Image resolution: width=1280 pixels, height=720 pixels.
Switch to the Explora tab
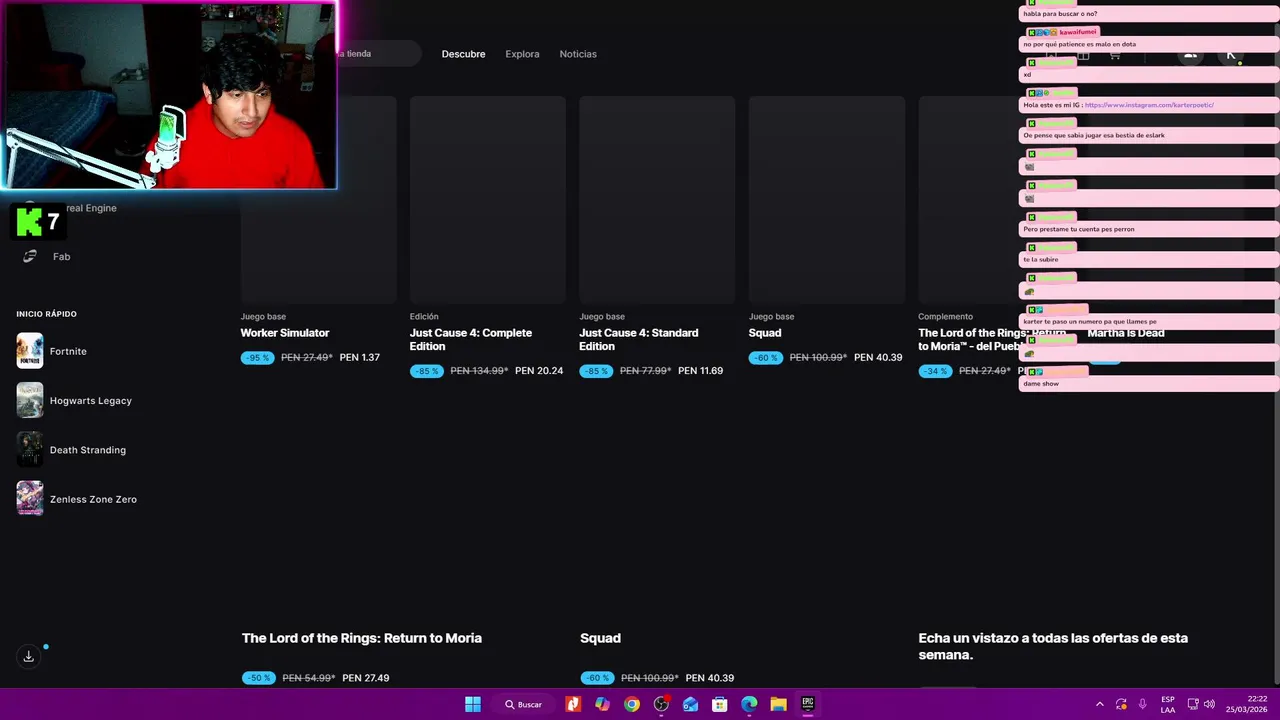coord(522,54)
